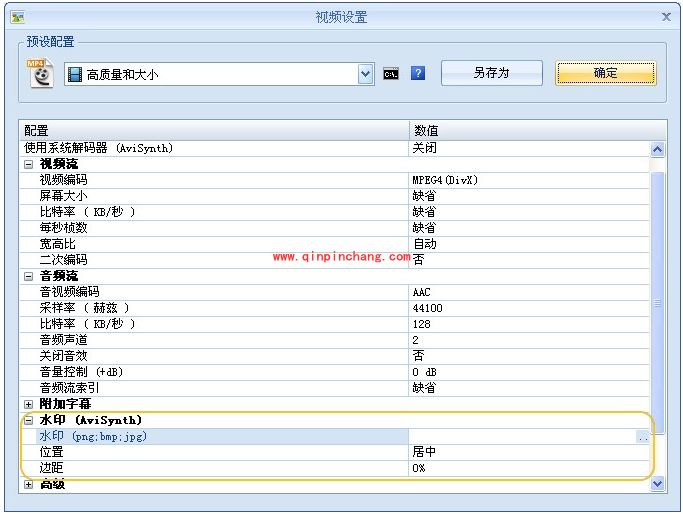Click the 缺省 value for 每秒帧数
Image resolution: width=683 pixels, height=514 pixels.
click(424, 228)
